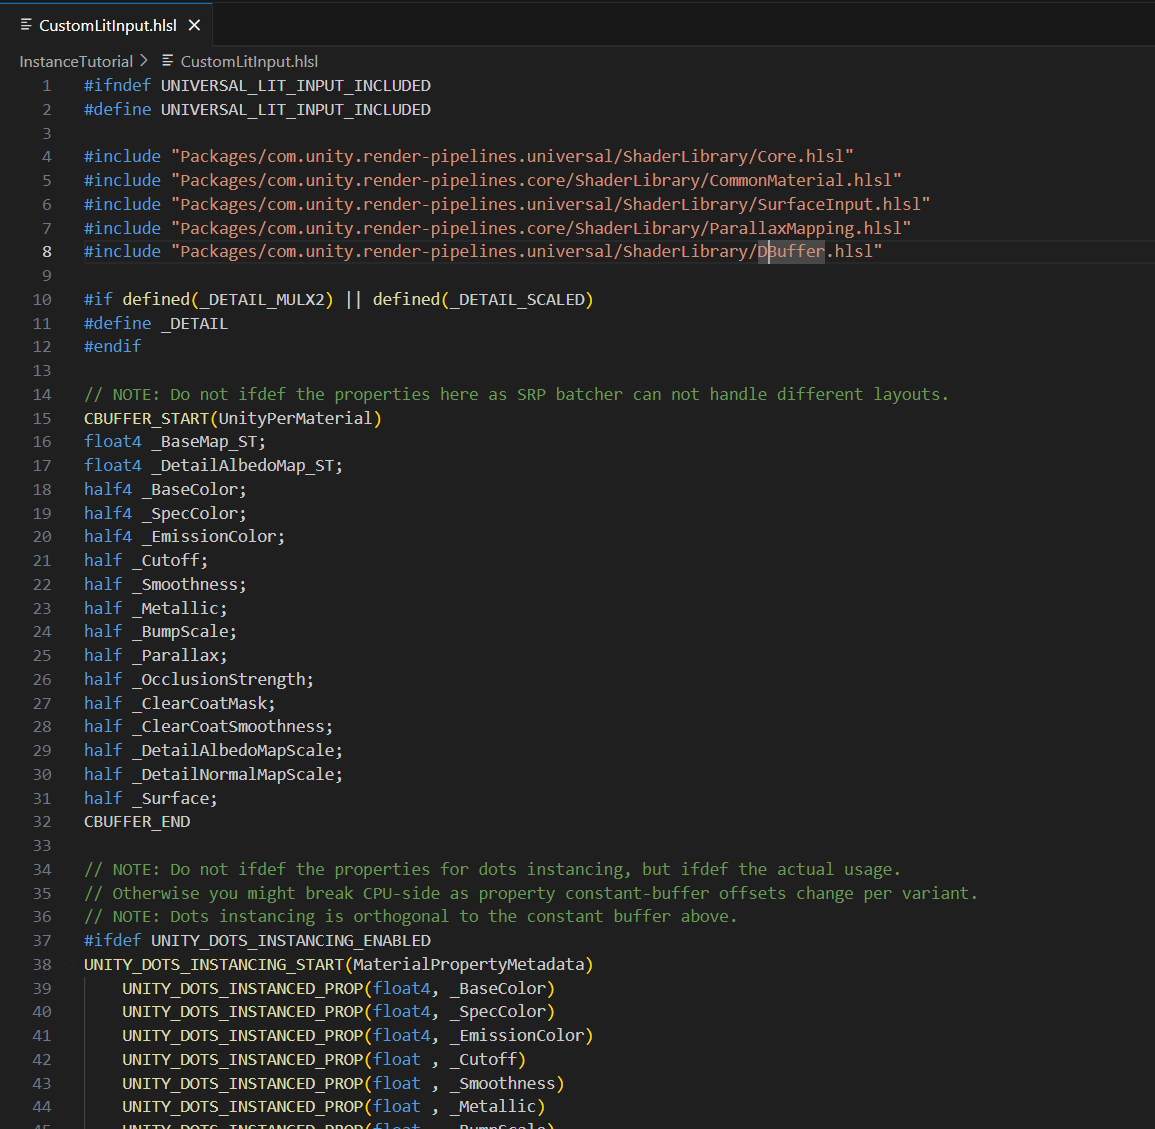Click line number 15 in the gutter
Image resolution: width=1155 pixels, height=1129 pixels.
pos(42,418)
